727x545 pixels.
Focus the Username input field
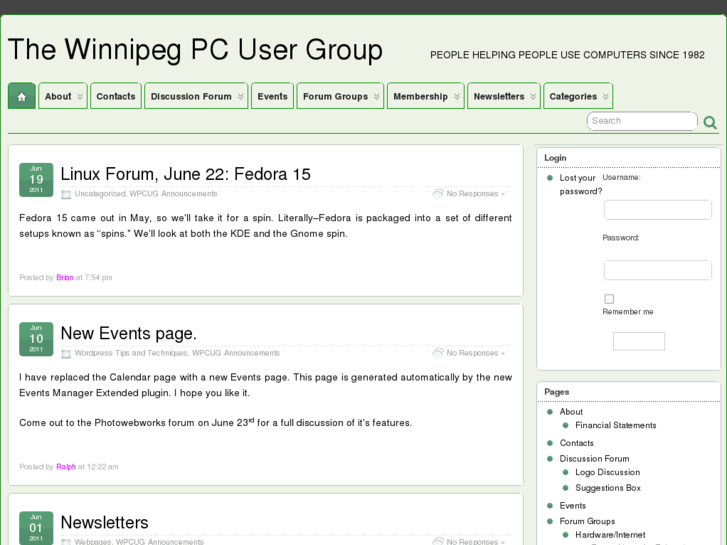click(657, 210)
